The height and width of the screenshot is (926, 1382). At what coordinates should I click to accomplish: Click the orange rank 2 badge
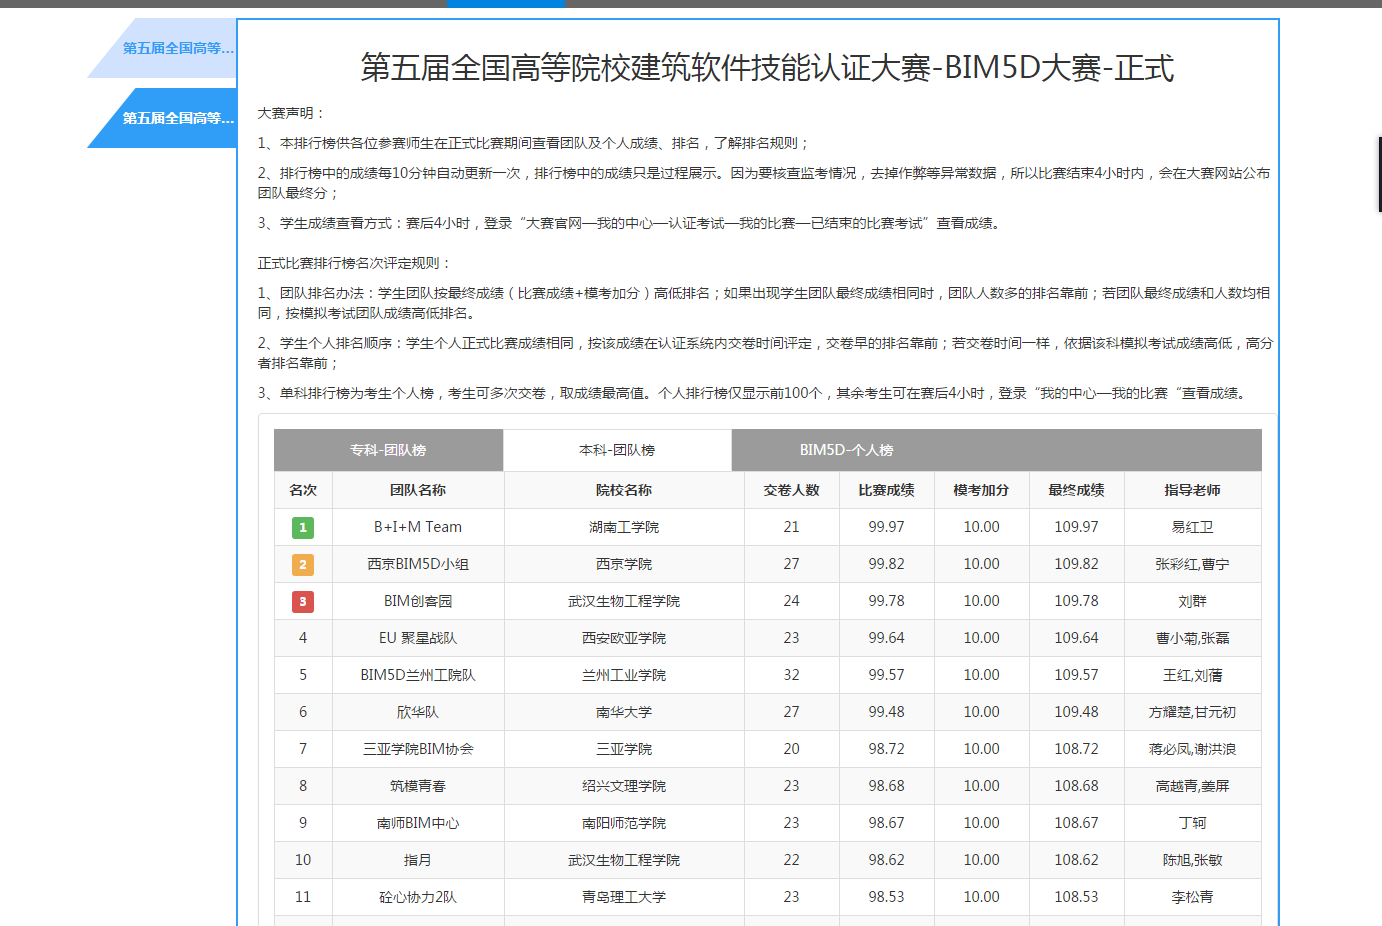pos(303,564)
